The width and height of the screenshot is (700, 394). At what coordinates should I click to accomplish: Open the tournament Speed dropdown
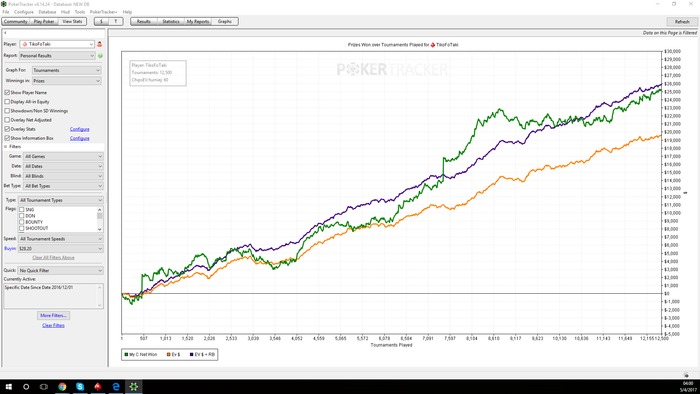pyautogui.click(x=61, y=239)
